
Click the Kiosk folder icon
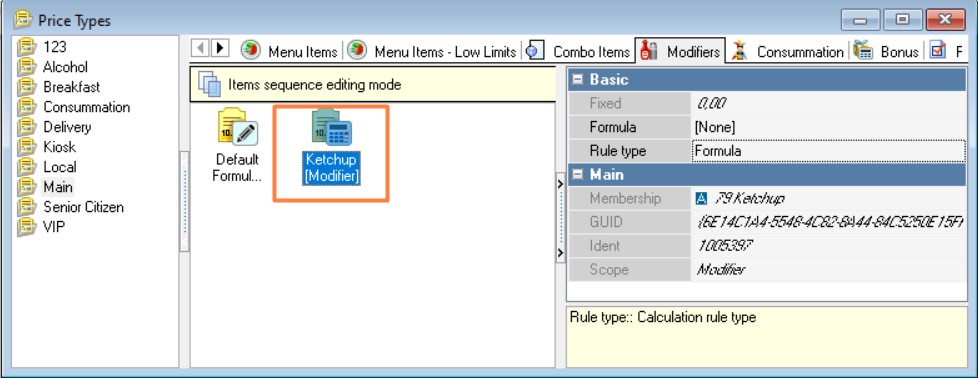click(x=27, y=147)
